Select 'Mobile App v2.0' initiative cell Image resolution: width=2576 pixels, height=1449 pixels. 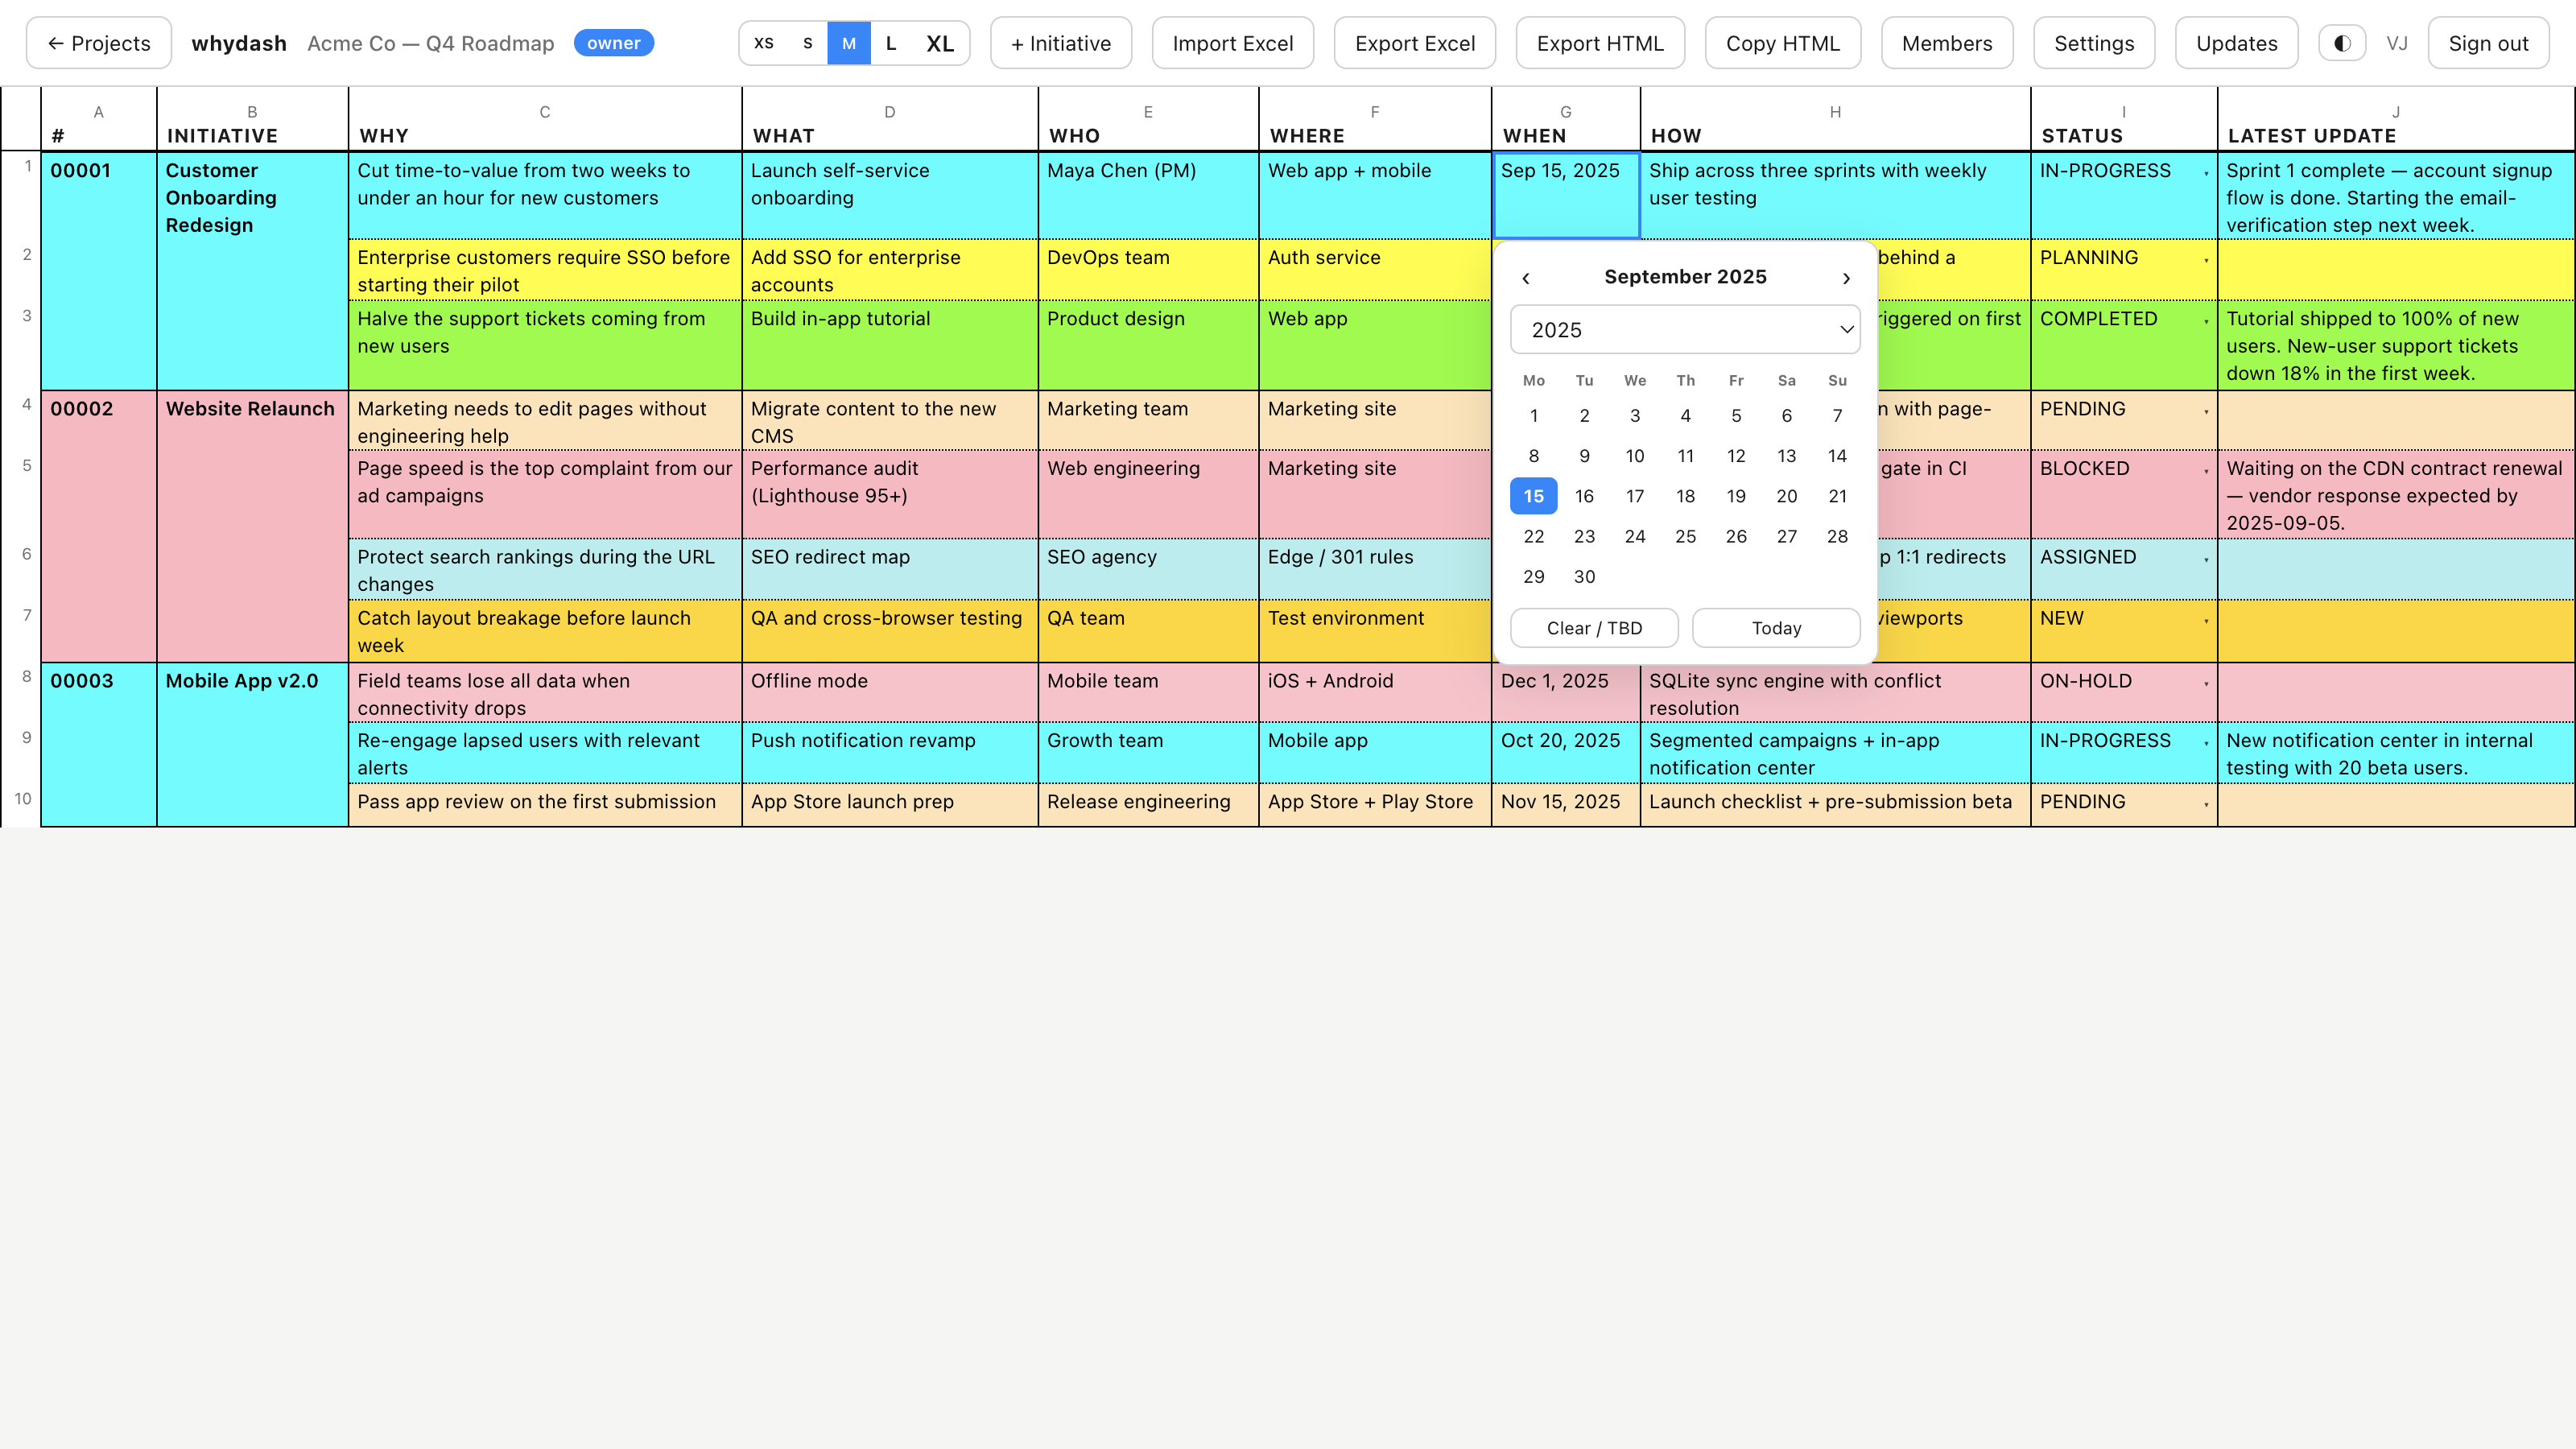tap(252, 745)
